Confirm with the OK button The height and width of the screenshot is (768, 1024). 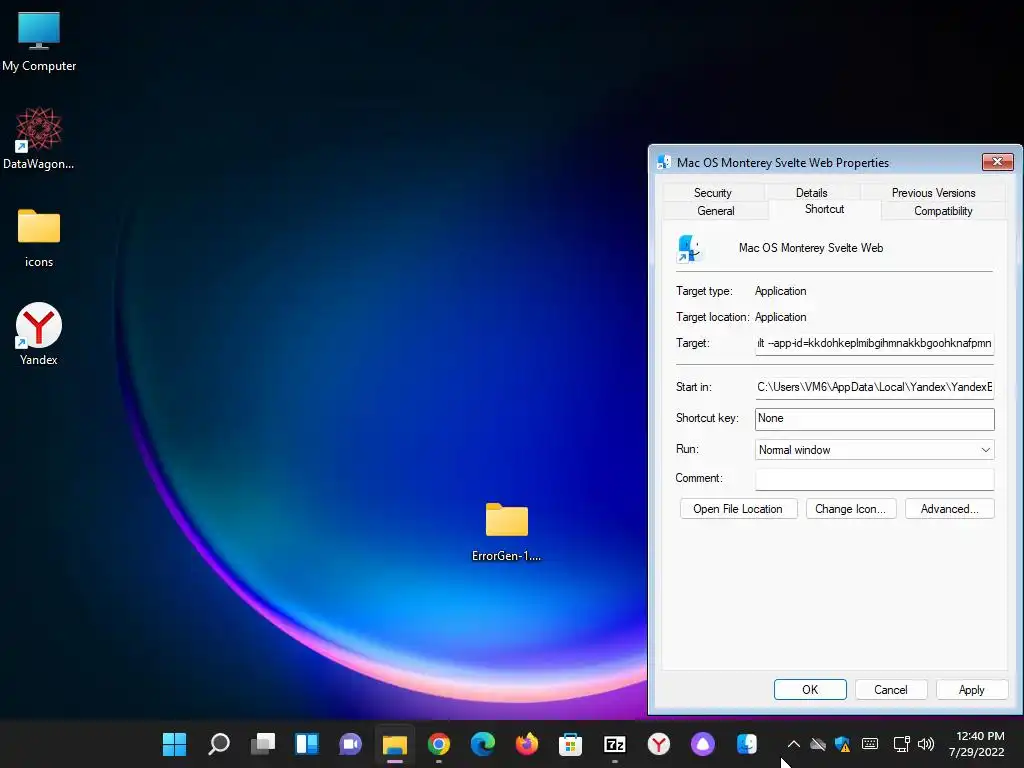[810, 690]
